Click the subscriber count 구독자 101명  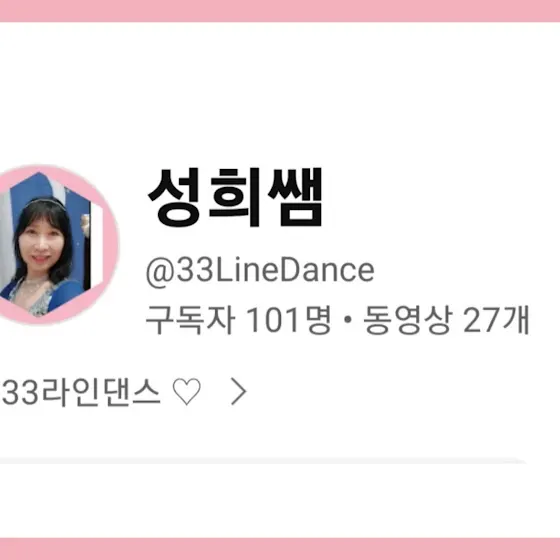pyautogui.click(x=238, y=320)
